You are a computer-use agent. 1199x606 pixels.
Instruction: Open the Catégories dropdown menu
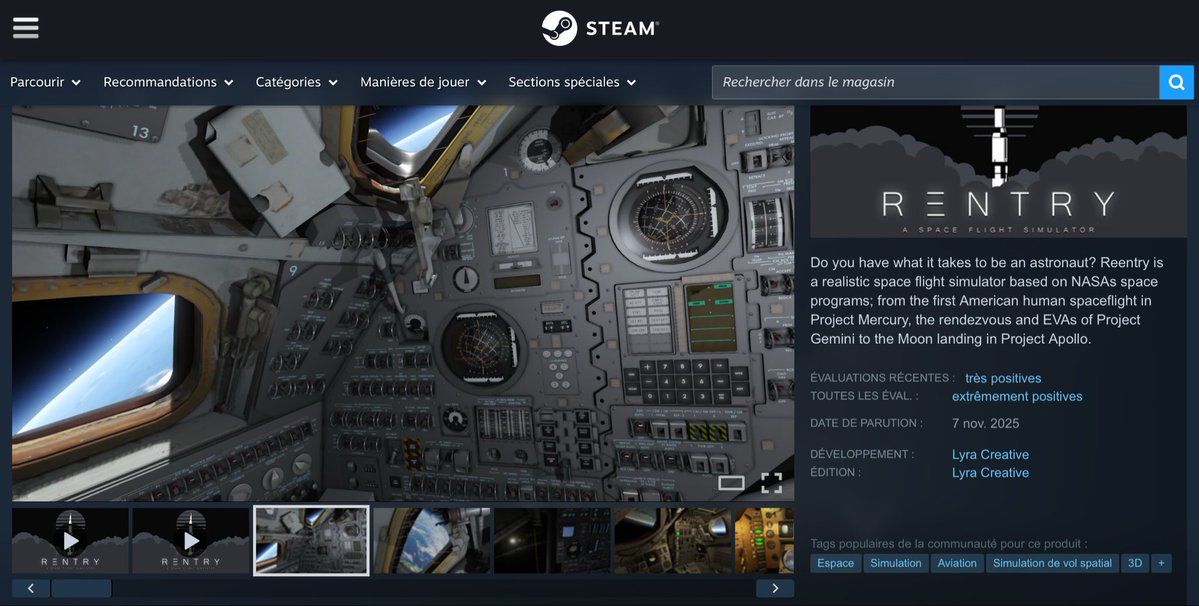297,82
